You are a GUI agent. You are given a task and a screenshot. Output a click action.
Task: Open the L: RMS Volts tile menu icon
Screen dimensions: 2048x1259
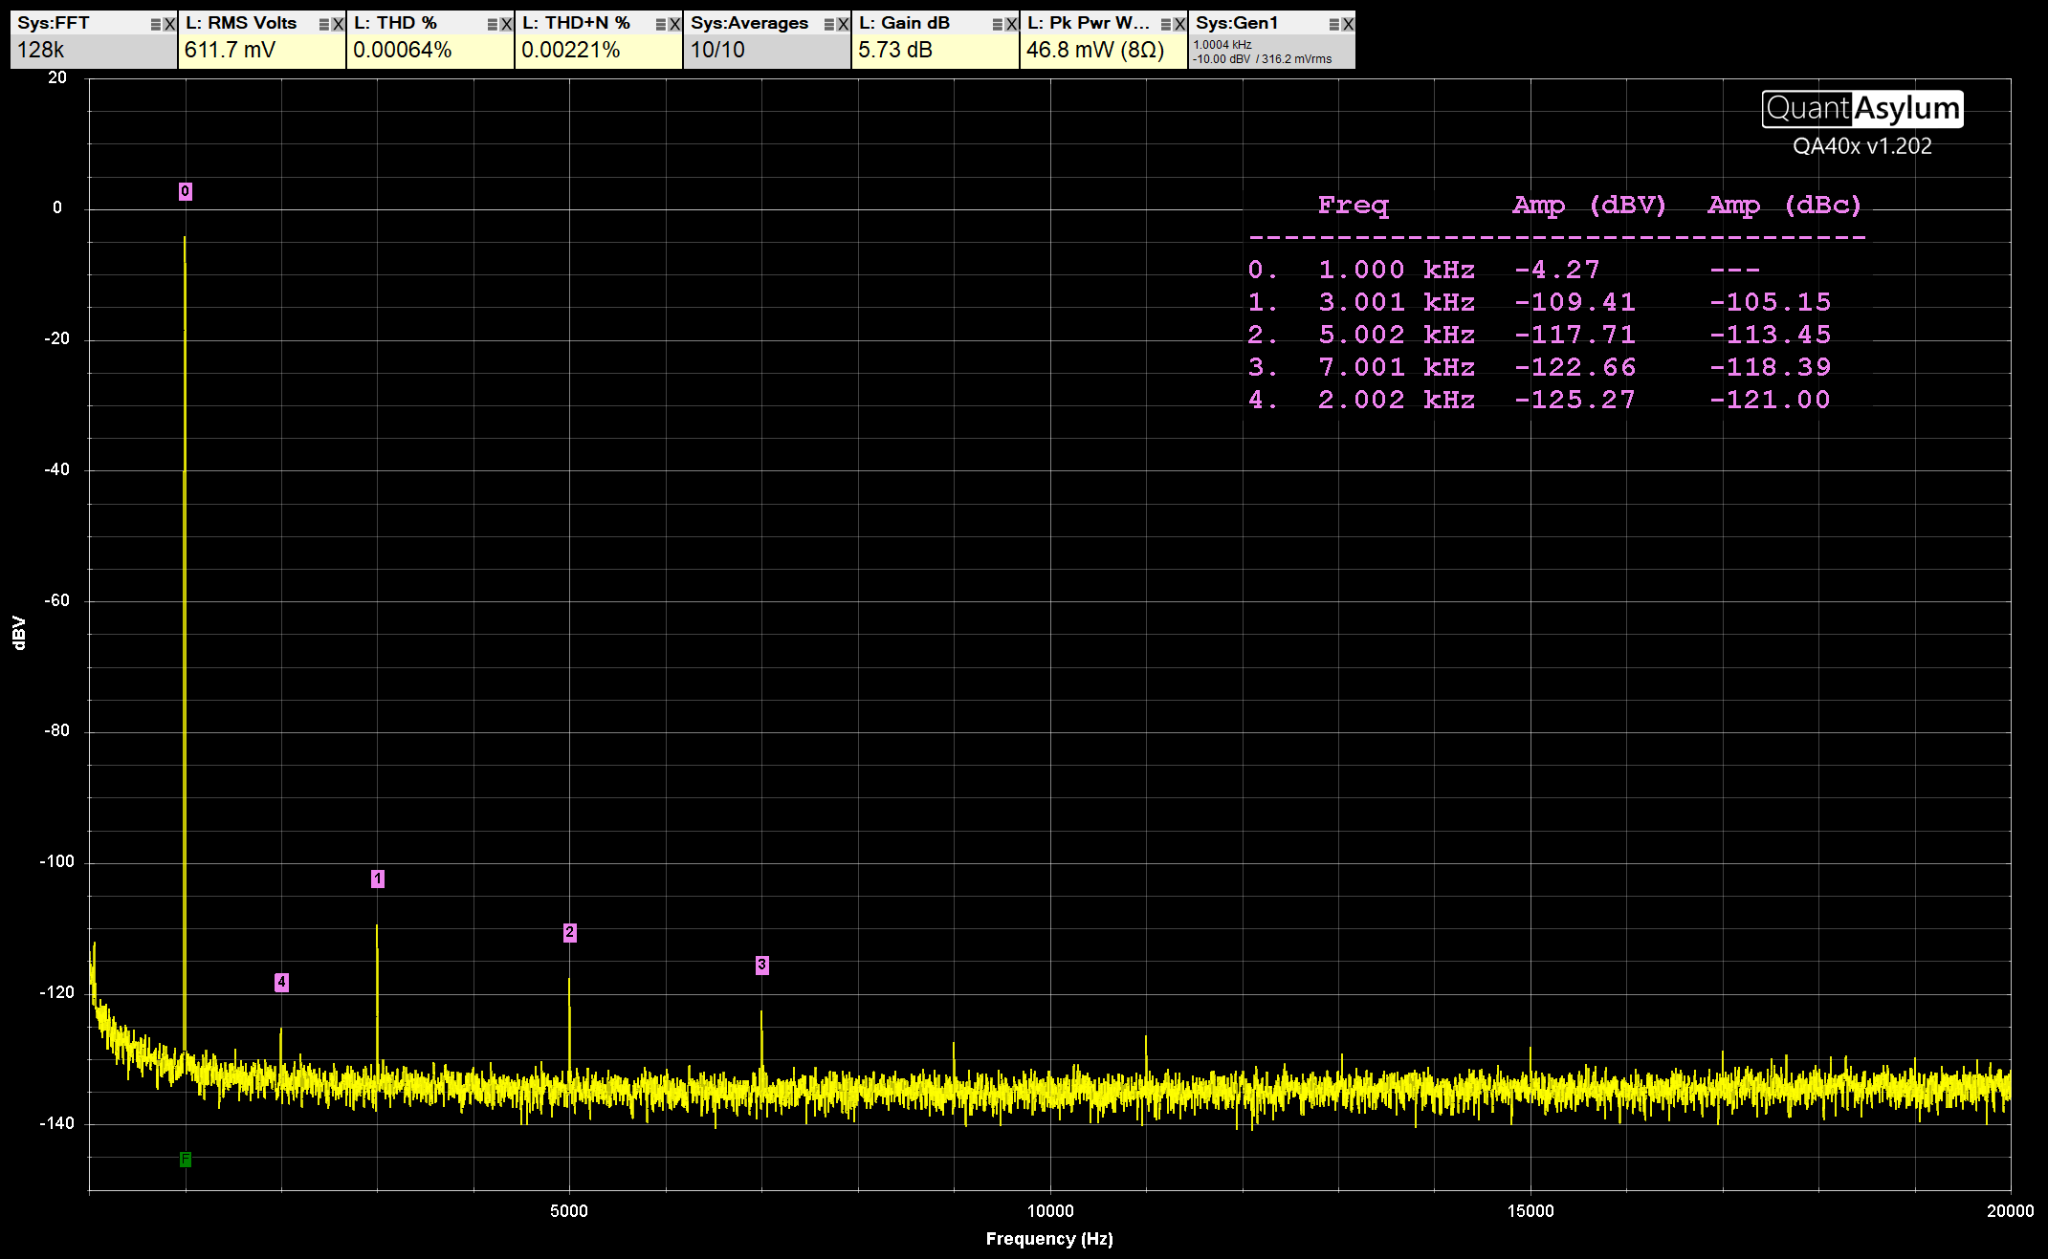pos(324,24)
